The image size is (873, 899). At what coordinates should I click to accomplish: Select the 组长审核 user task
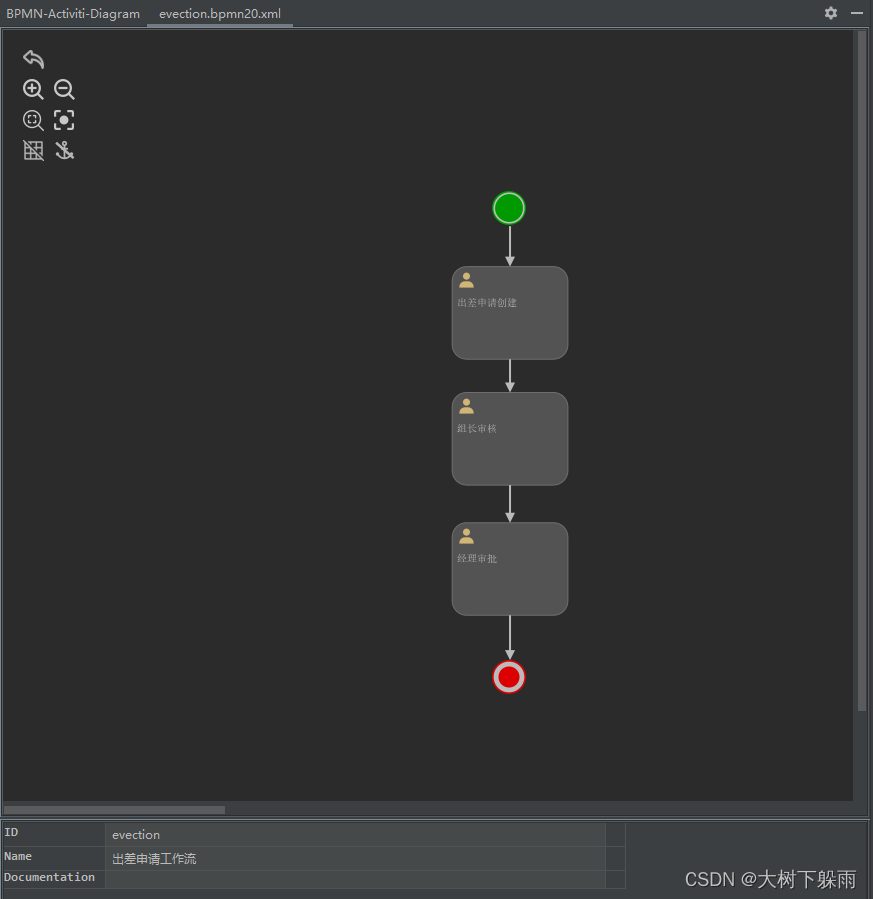(x=510, y=439)
